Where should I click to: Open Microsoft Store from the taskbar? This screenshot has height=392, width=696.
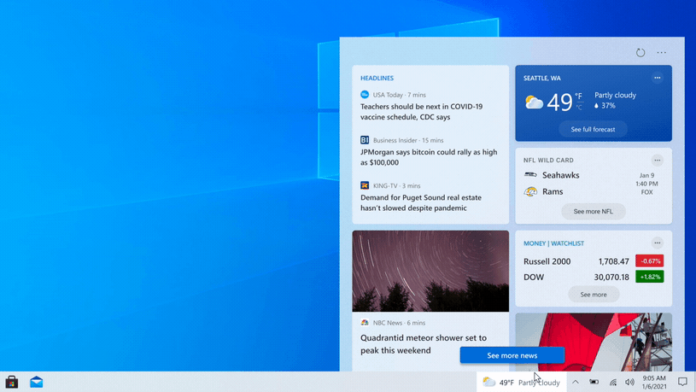click(x=12, y=382)
